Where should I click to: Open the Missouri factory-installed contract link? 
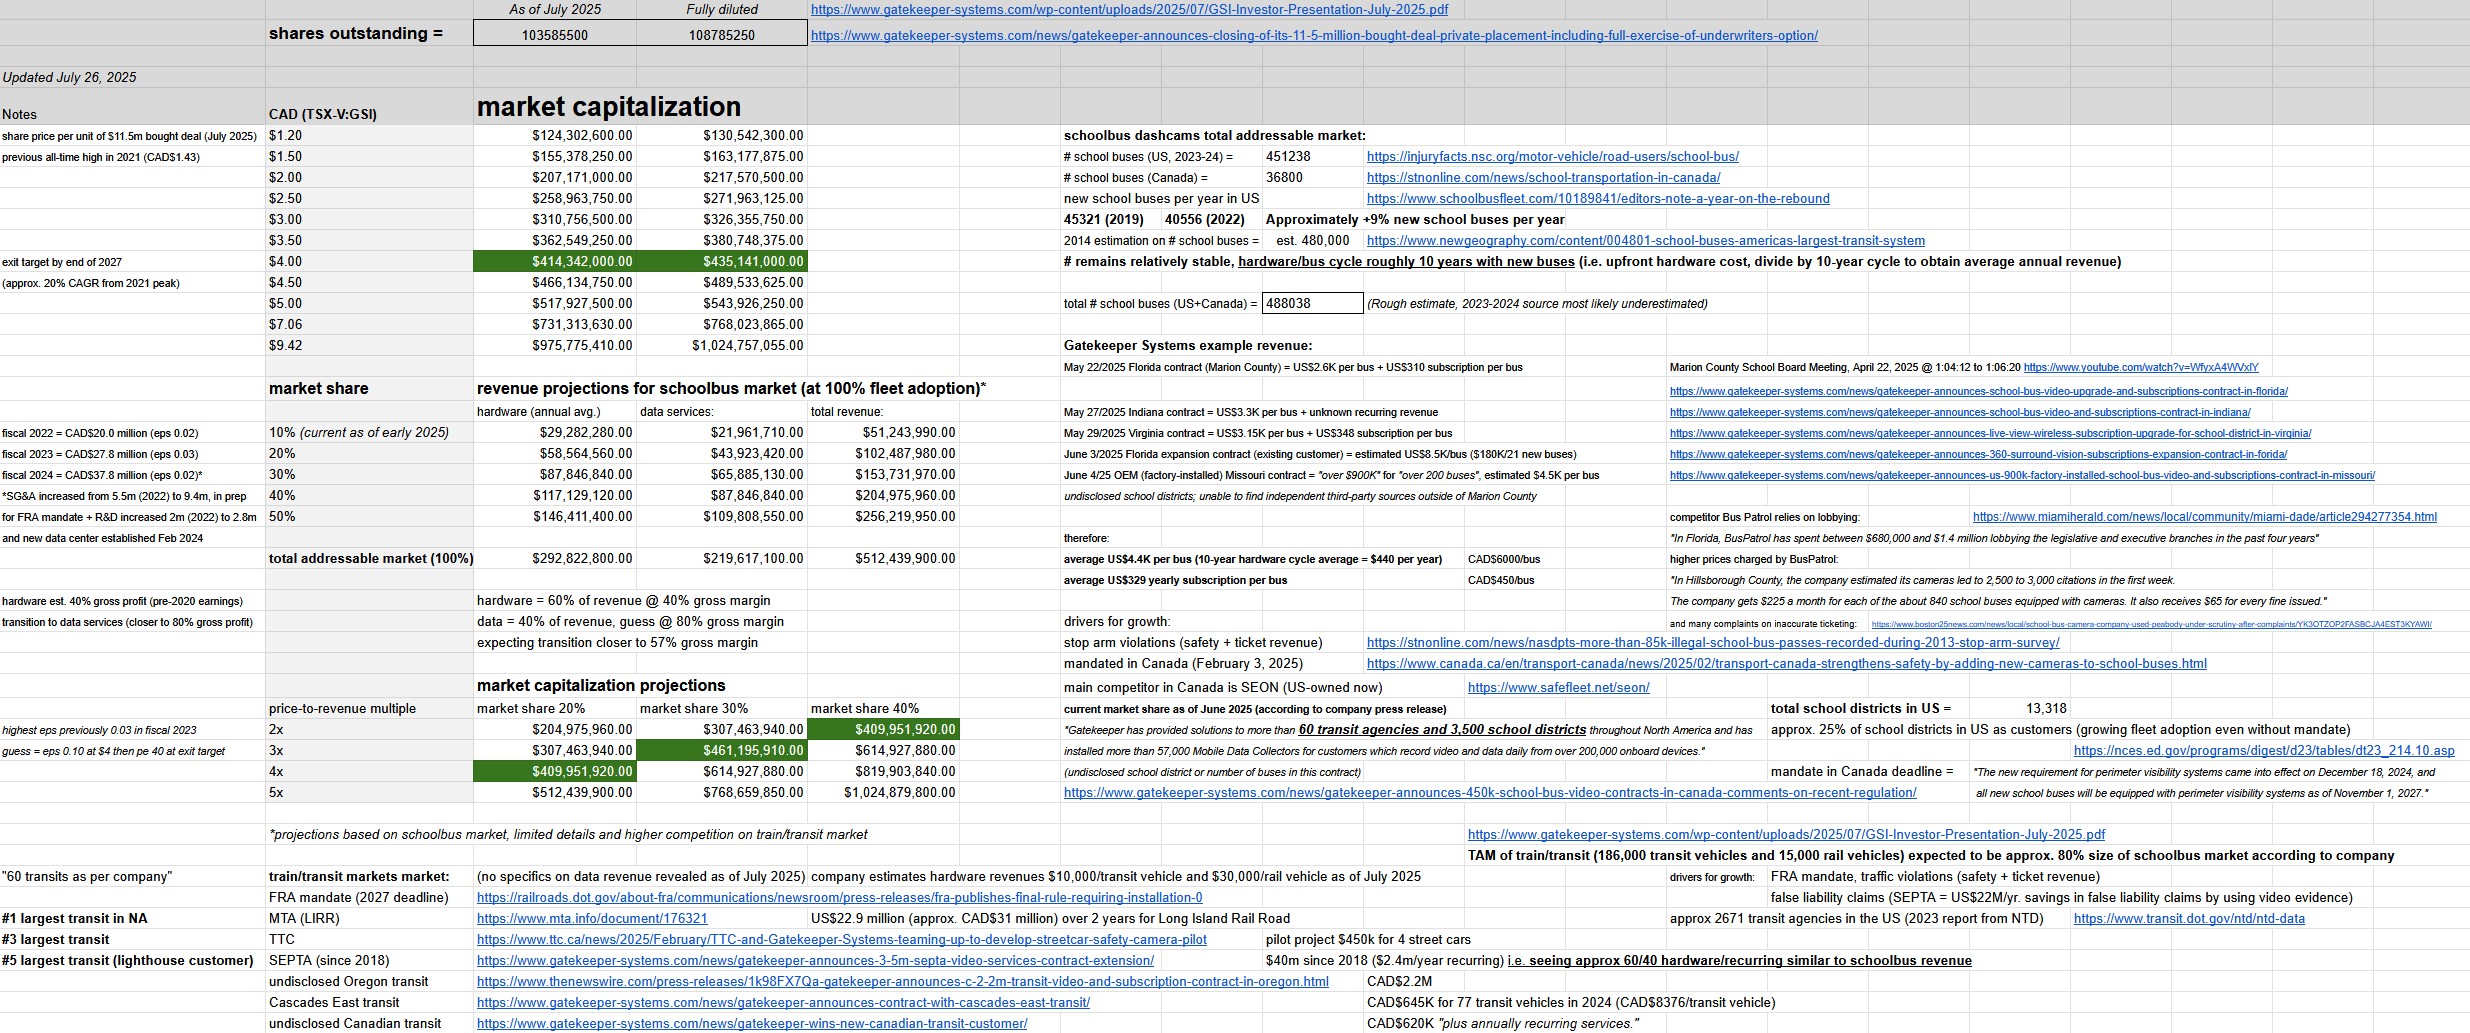click(x=2022, y=476)
